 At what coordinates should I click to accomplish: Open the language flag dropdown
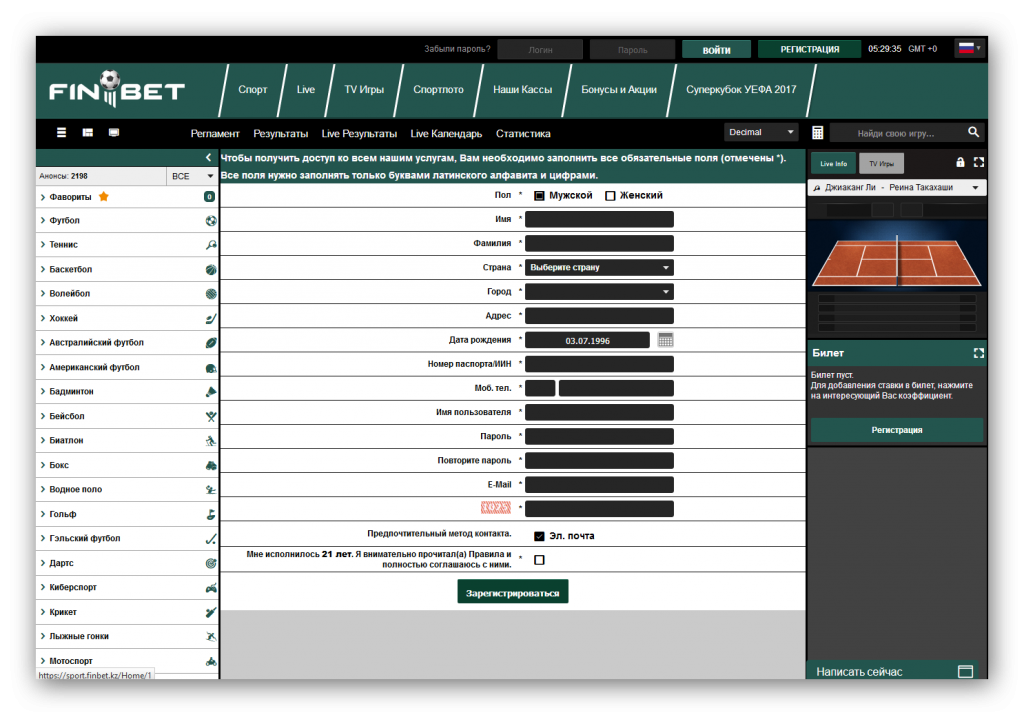click(x=970, y=48)
